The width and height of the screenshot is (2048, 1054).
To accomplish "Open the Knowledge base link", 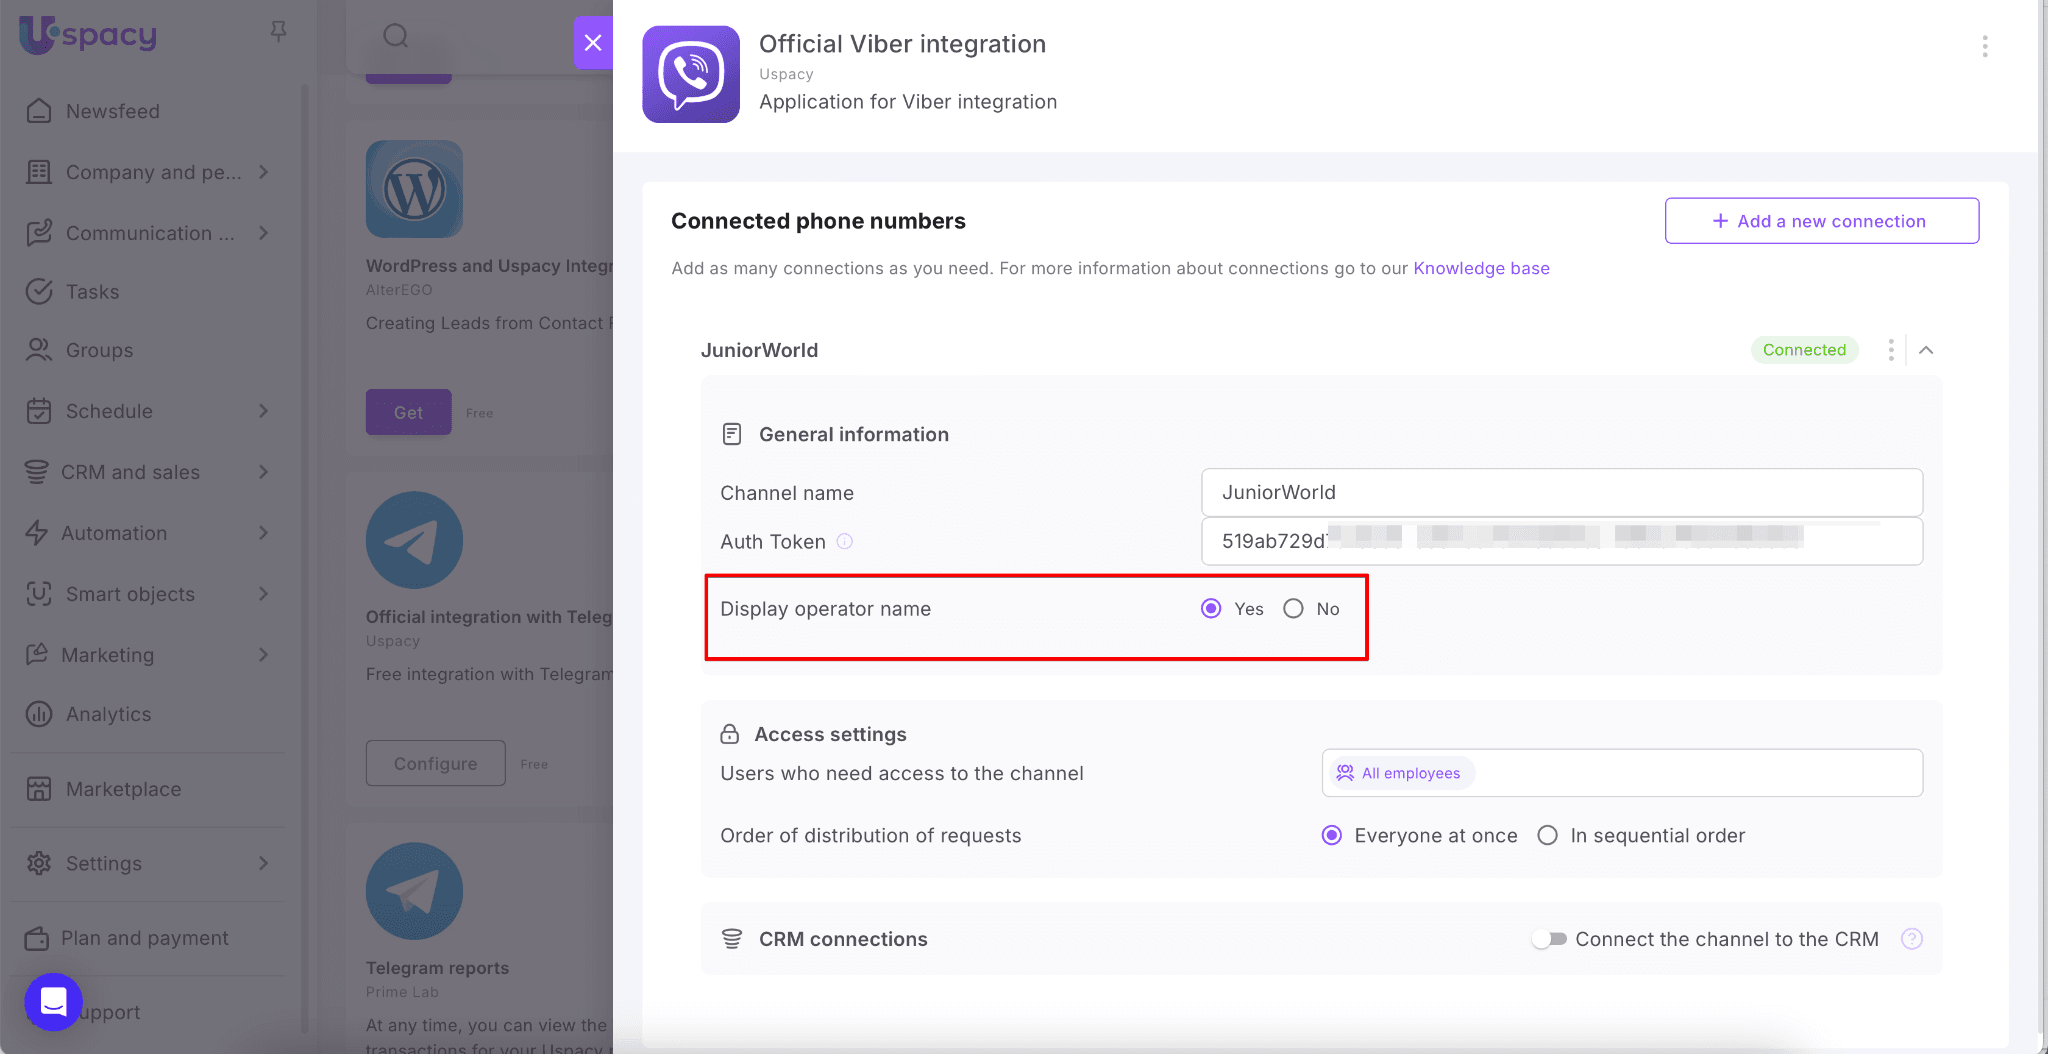I will tap(1481, 268).
